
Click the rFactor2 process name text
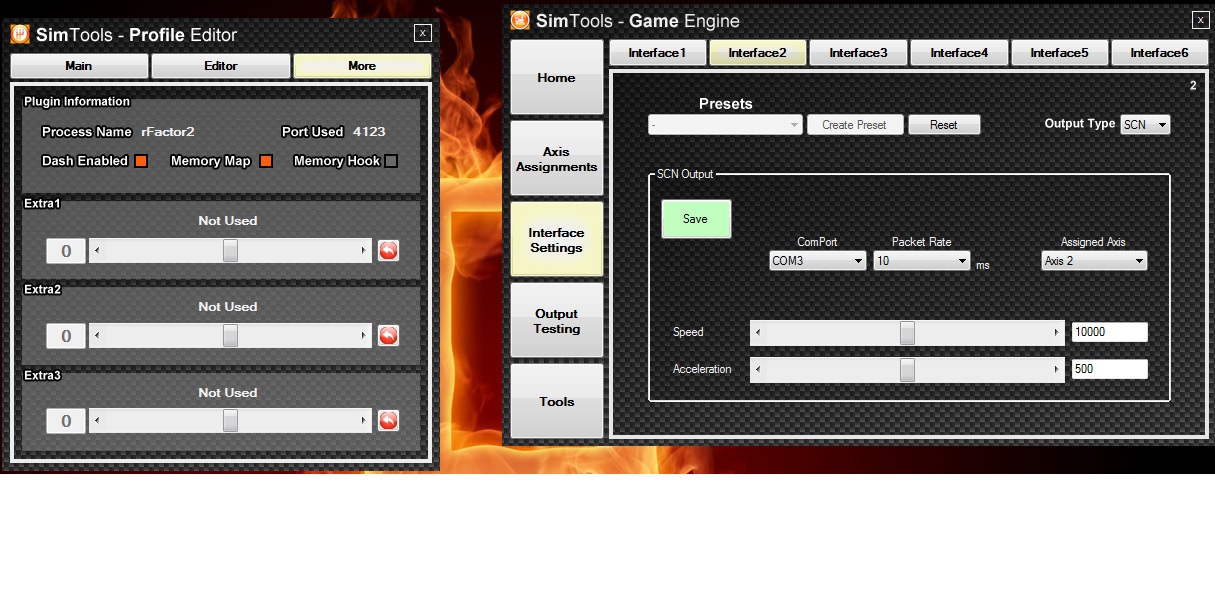point(167,132)
